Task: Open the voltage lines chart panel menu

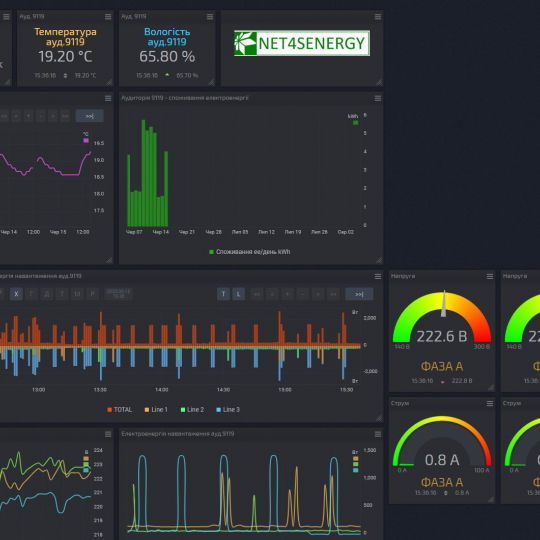Action: click(x=108, y=434)
